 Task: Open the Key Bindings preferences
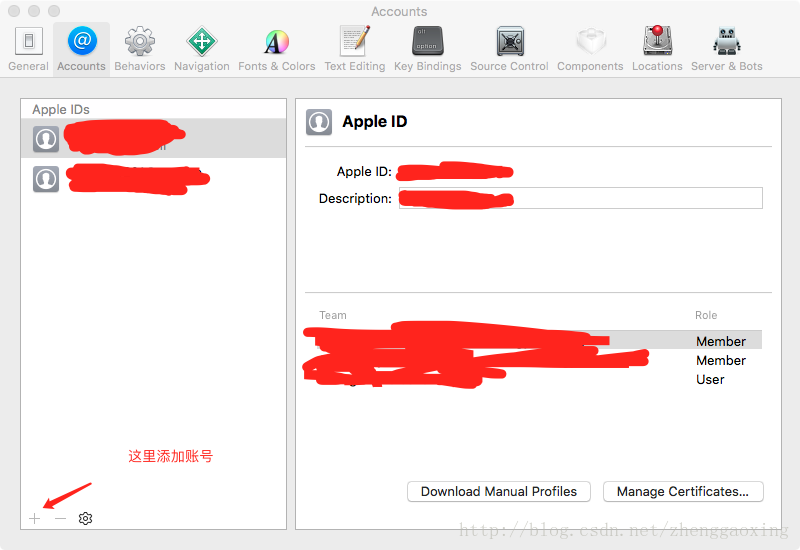coord(428,49)
